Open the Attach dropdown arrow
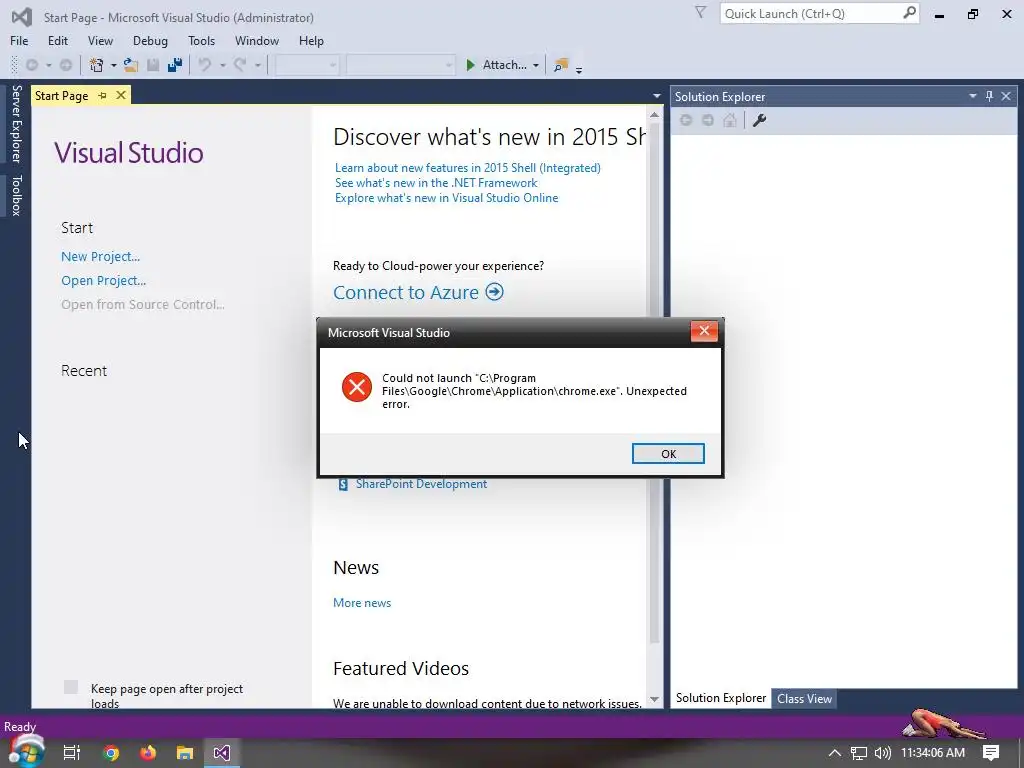 [x=536, y=65]
